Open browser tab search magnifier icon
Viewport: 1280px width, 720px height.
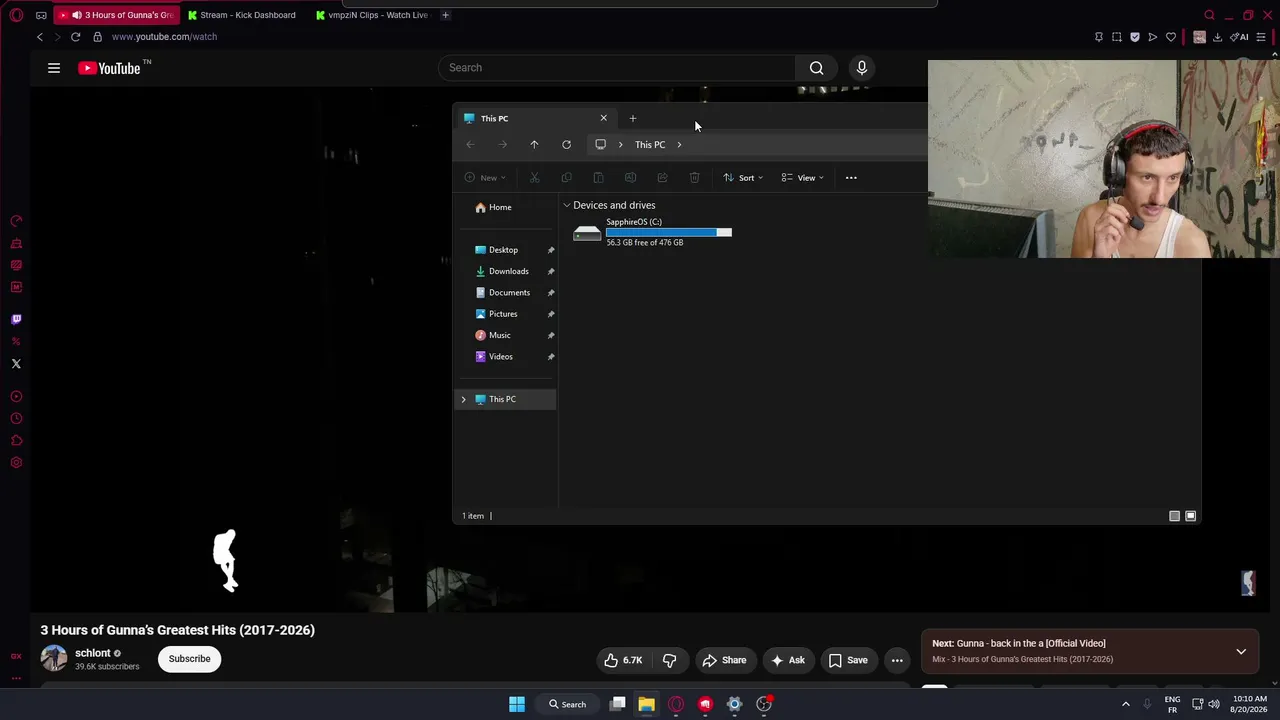click(x=1210, y=15)
